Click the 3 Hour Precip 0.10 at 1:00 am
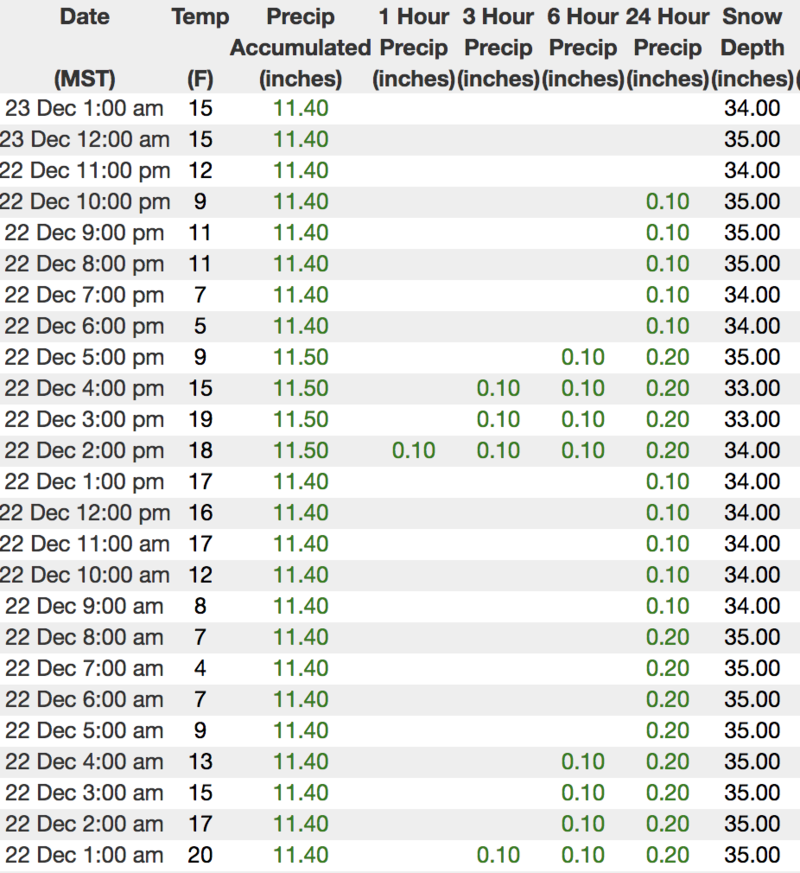Viewport: 800px width, 873px height. [x=498, y=855]
